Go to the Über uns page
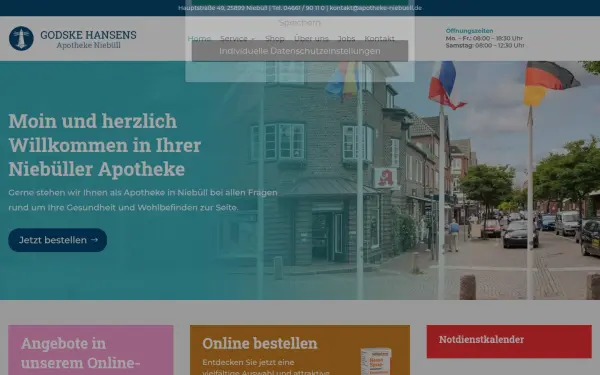The height and width of the screenshot is (375, 600). click(x=311, y=39)
